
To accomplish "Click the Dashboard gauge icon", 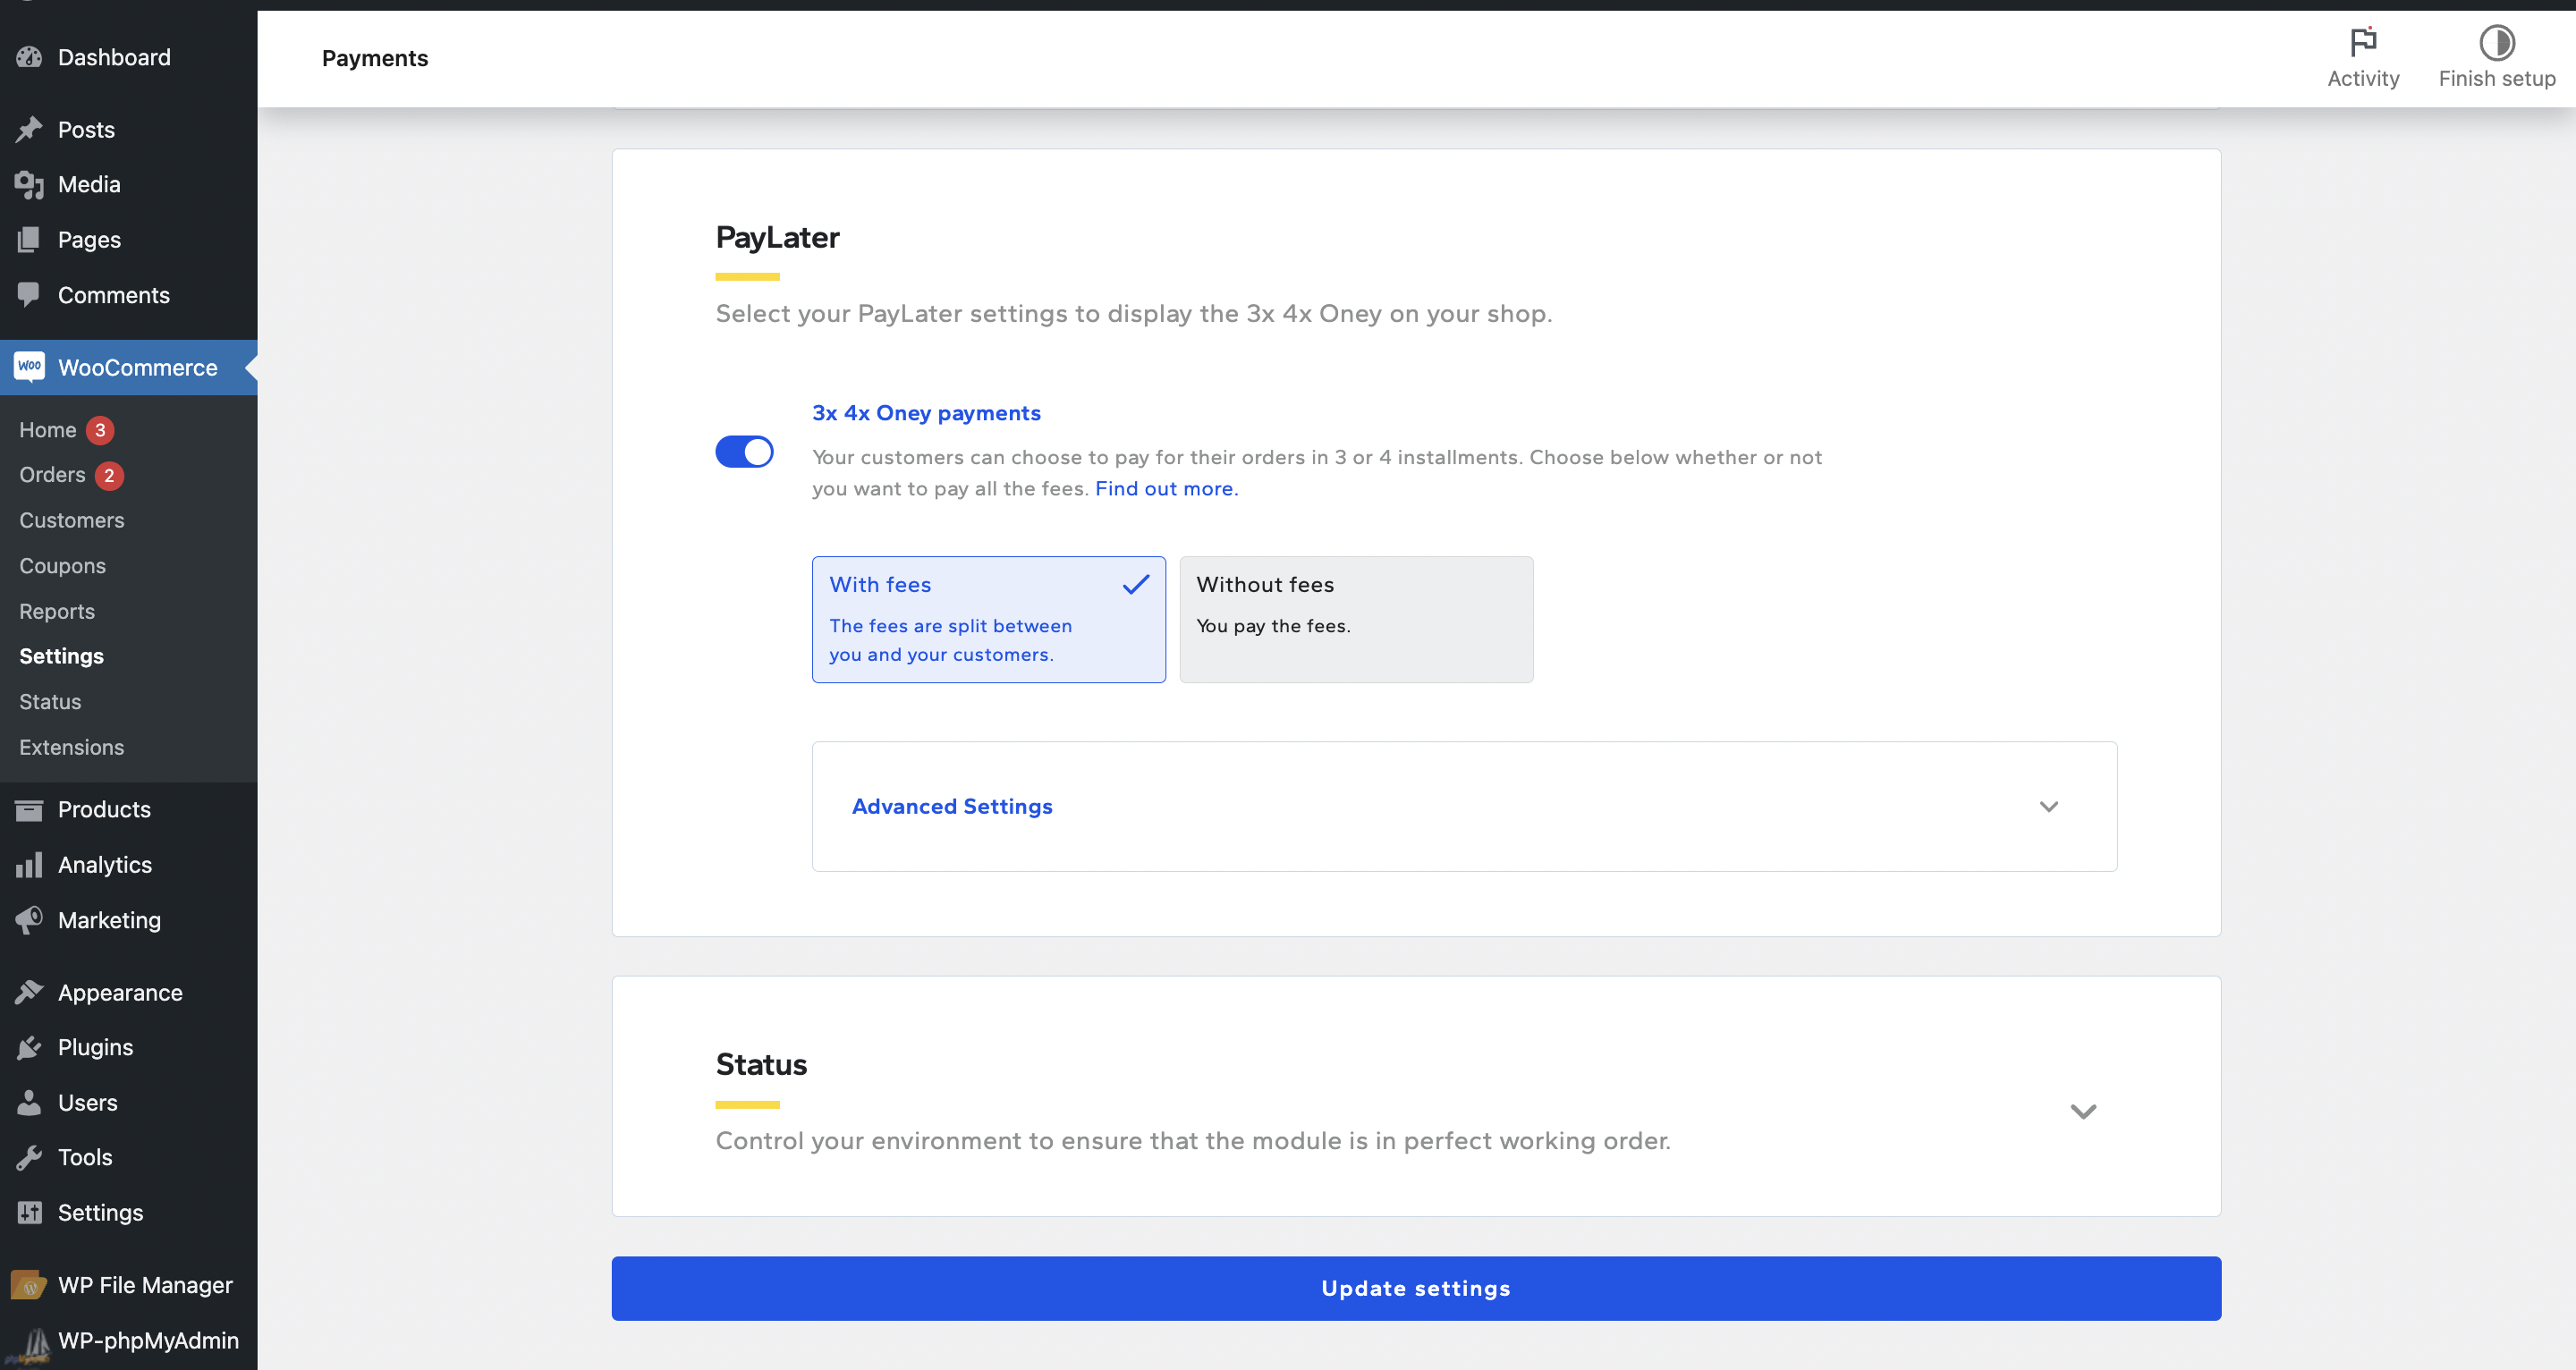I will 29,57.
